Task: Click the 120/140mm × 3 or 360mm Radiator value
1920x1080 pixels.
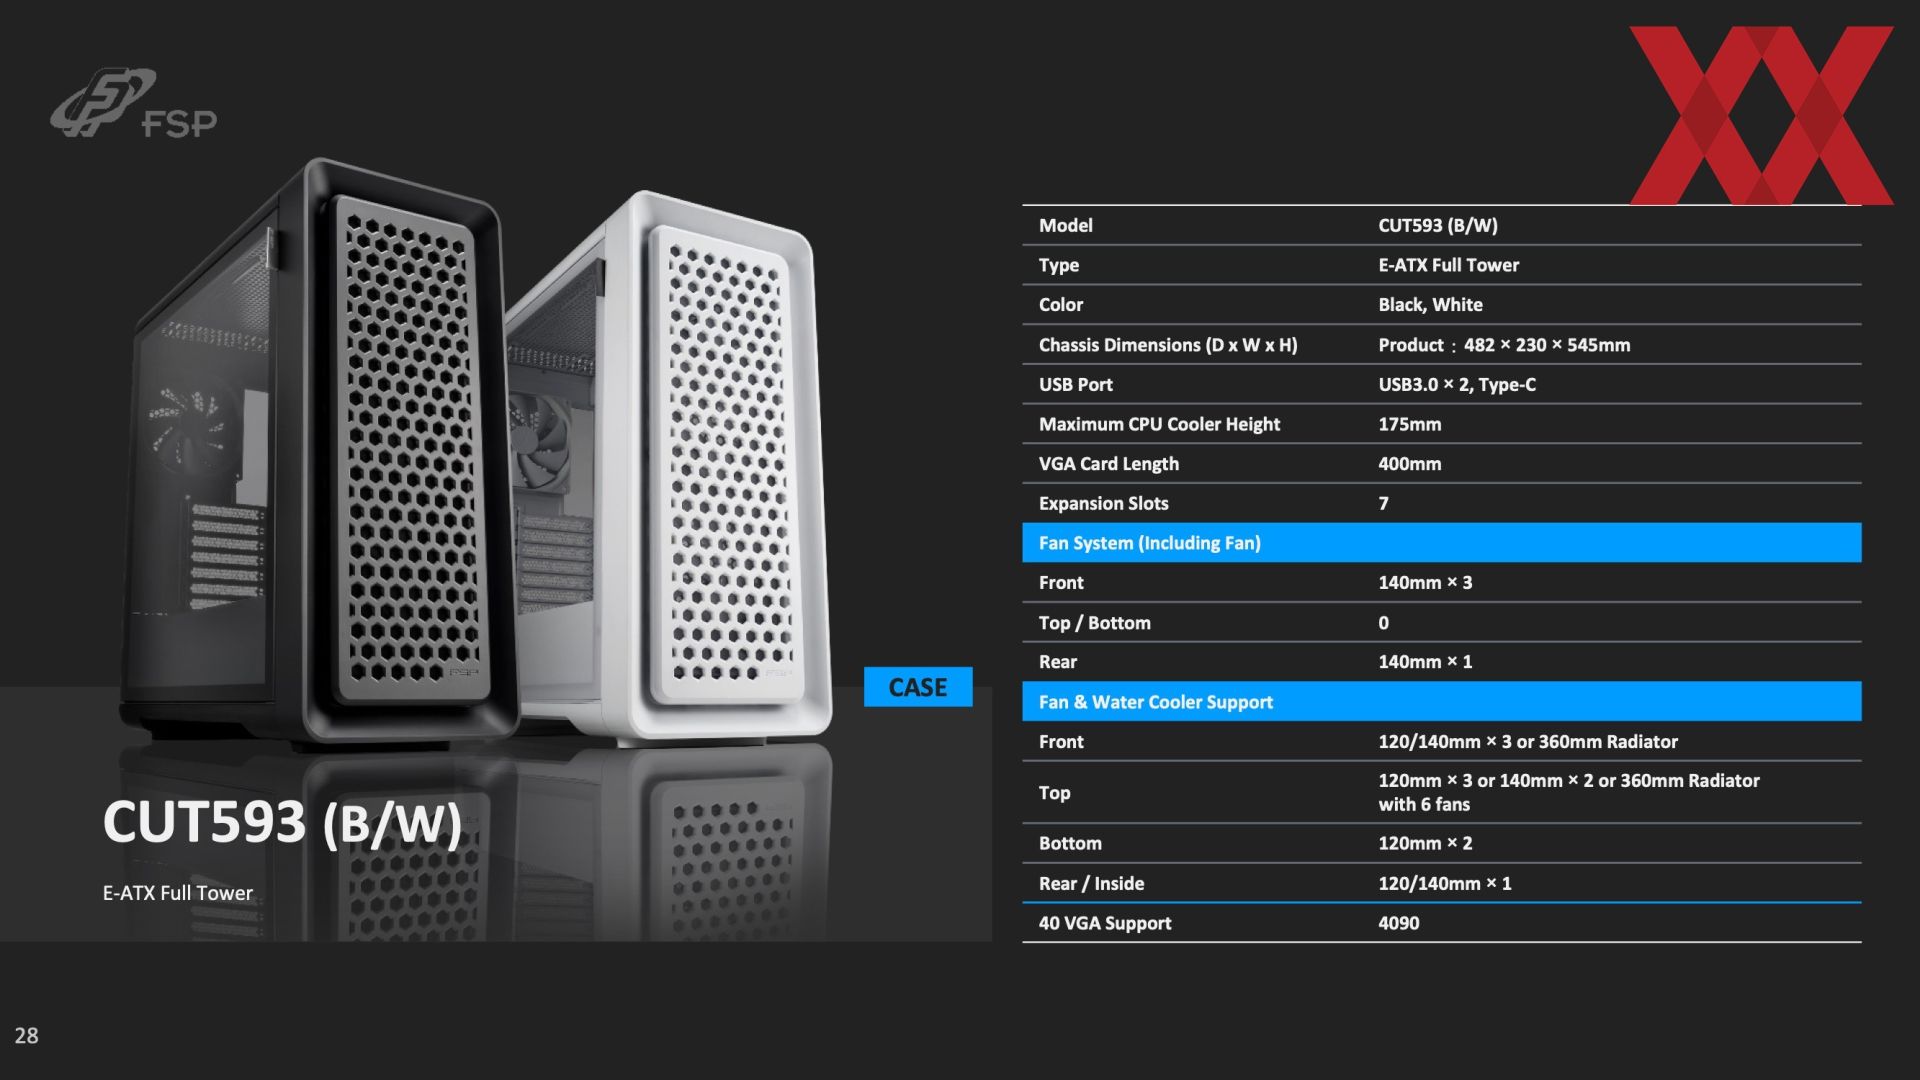Action: 1528,742
